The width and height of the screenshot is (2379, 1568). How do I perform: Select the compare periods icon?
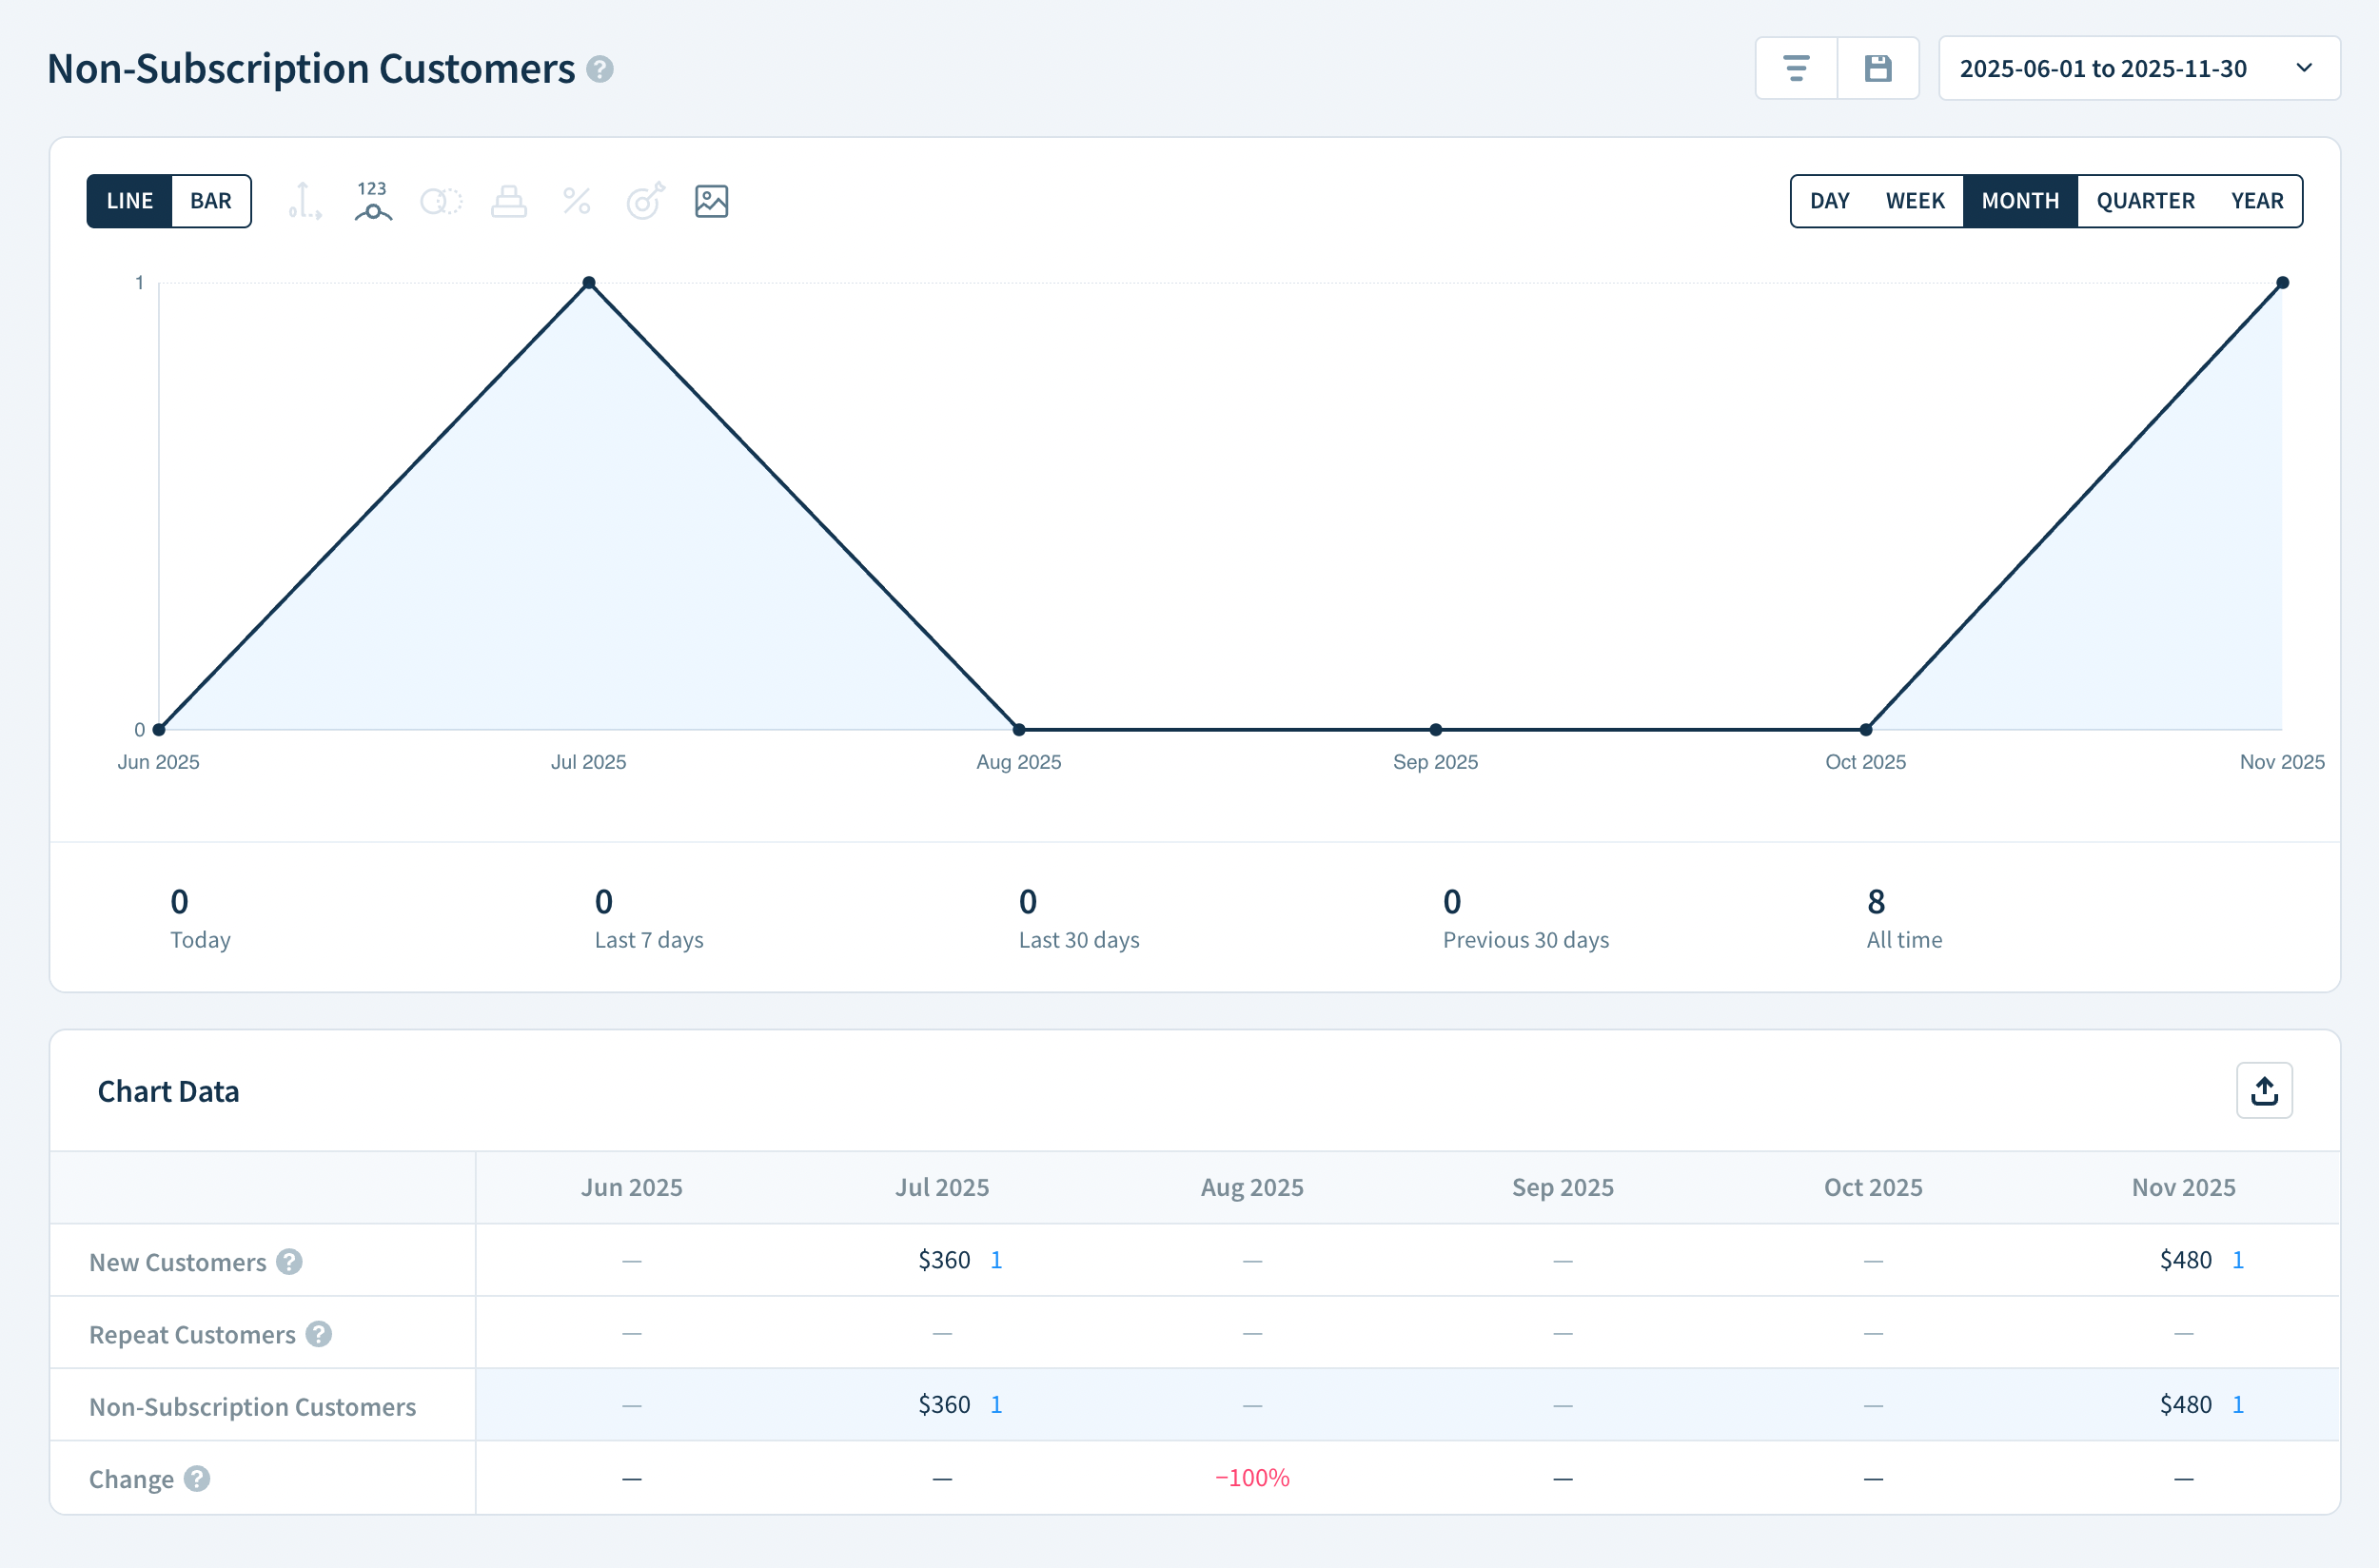pyautogui.click(x=440, y=201)
